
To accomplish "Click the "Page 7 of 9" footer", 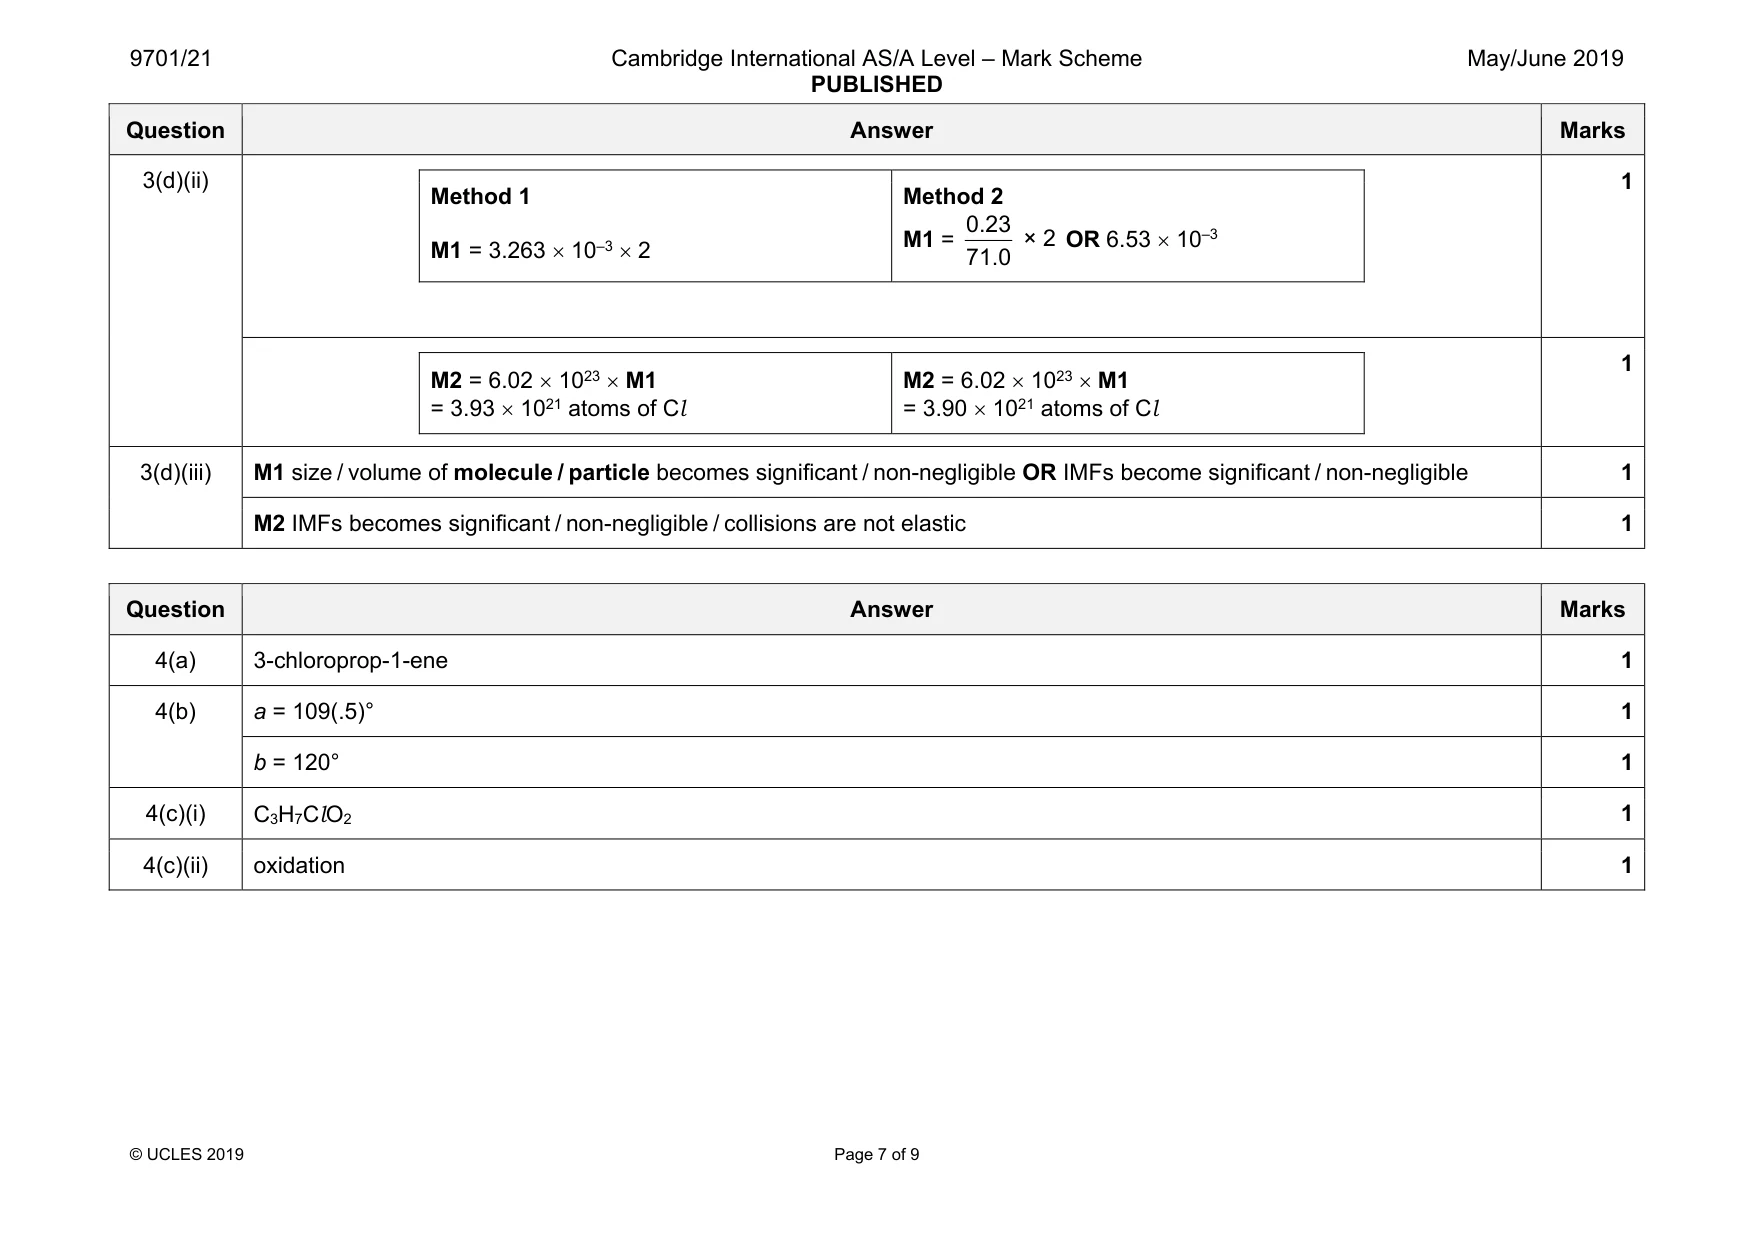I will [876, 1154].
